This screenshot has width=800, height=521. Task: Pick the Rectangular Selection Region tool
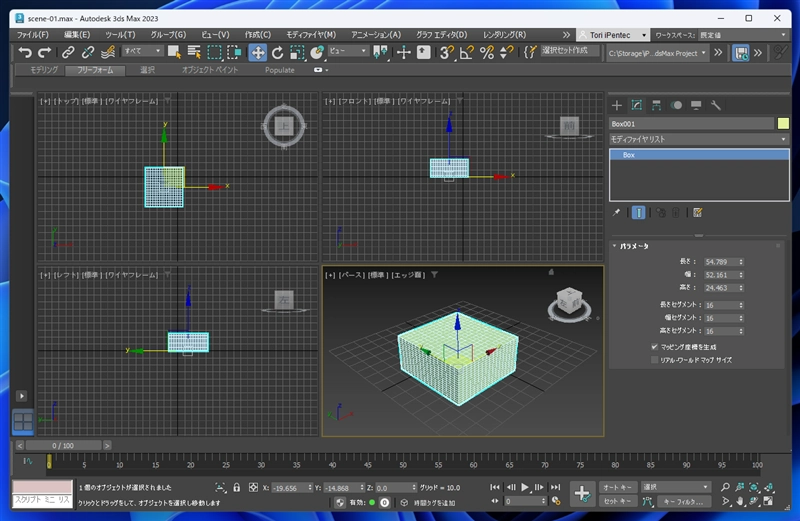pyautogui.click(x=214, y=52)
